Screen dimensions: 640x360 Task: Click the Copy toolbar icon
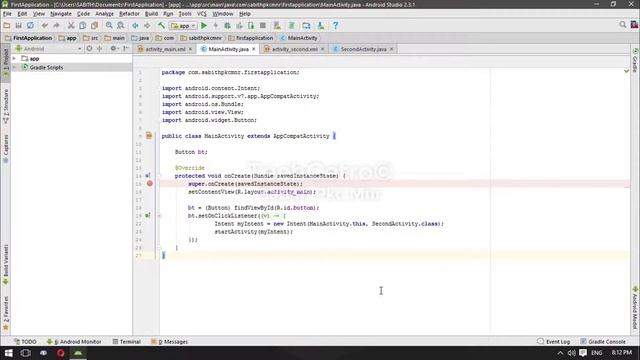coord(82,25)
